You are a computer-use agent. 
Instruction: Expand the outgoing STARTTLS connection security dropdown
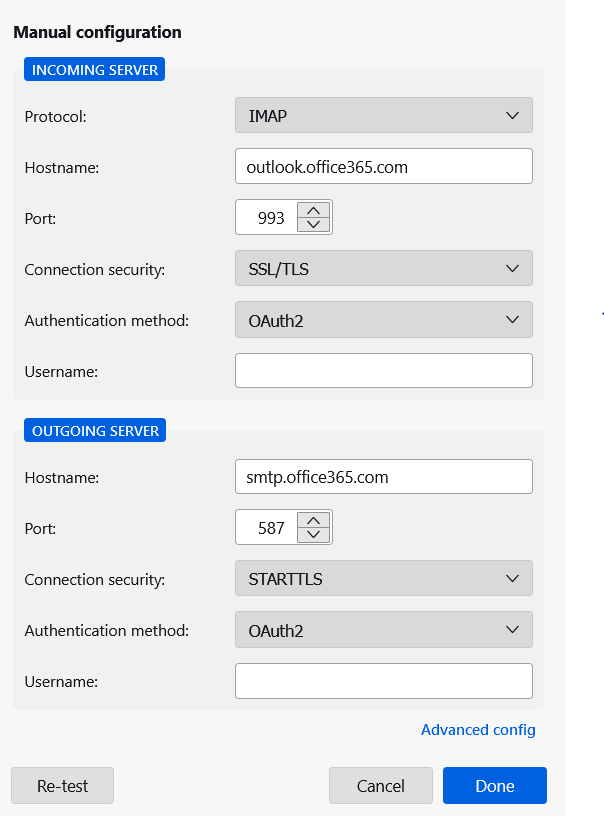click(383, 579)
